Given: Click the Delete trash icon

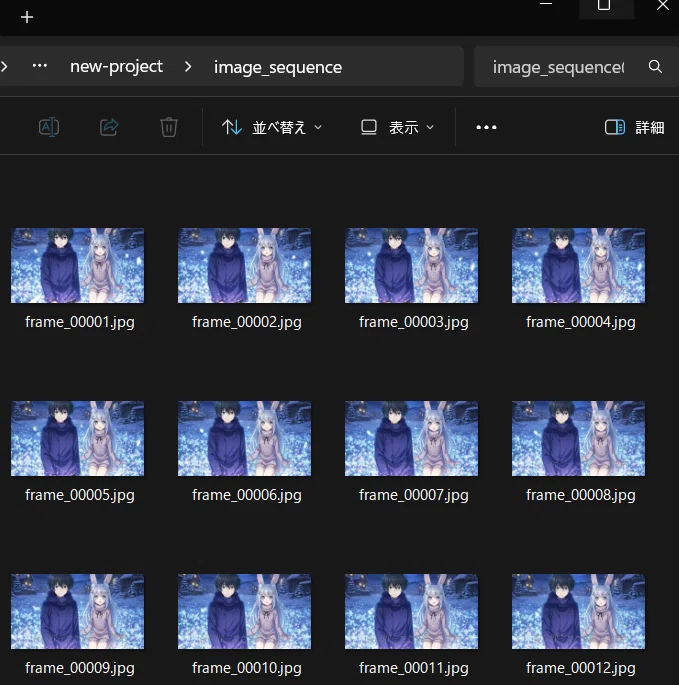Looking at the screenshot, I should 169,127.
